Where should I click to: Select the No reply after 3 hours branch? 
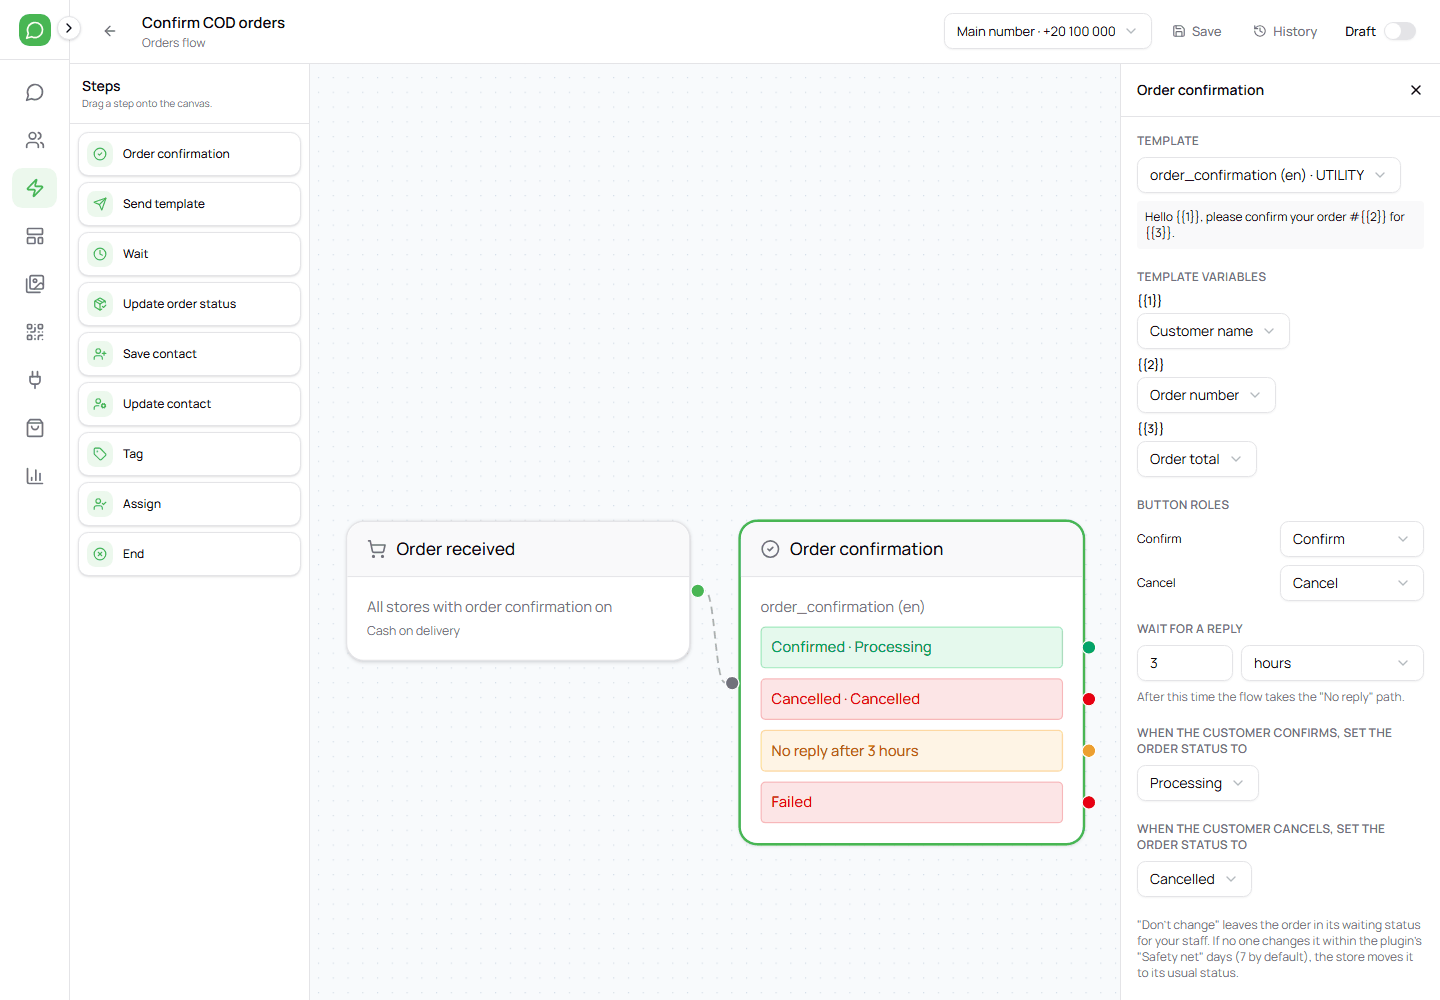[911, 751]
